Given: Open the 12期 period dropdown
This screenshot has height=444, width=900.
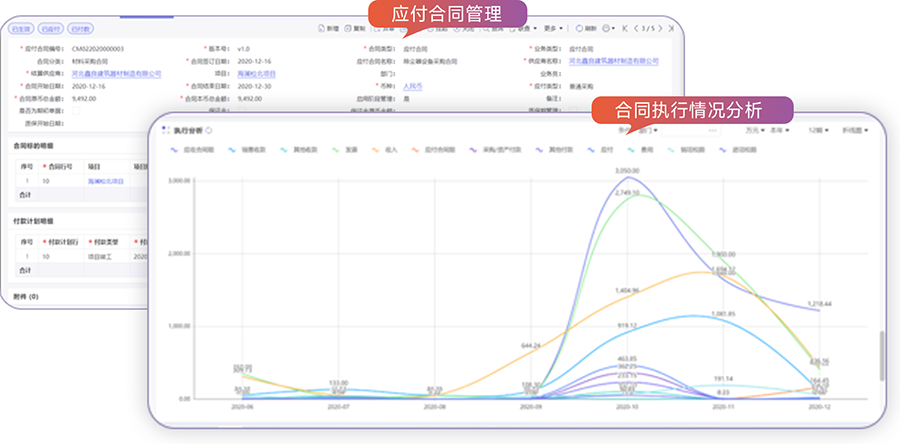Looking at the screenshot, I should pos(815,131).
